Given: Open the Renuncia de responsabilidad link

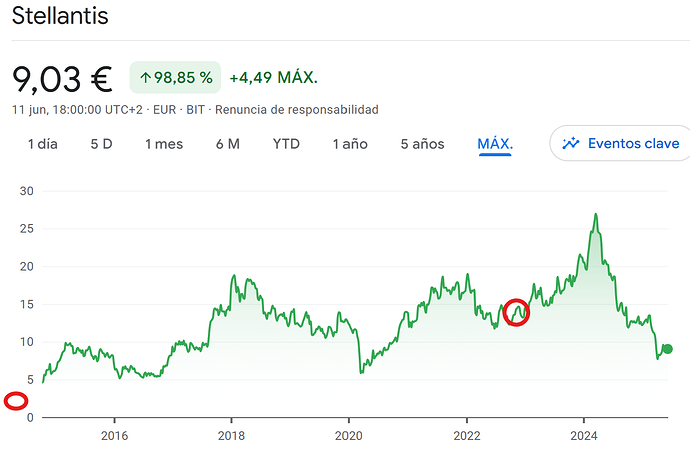Looking at the screenshot, I should point(297,110).
